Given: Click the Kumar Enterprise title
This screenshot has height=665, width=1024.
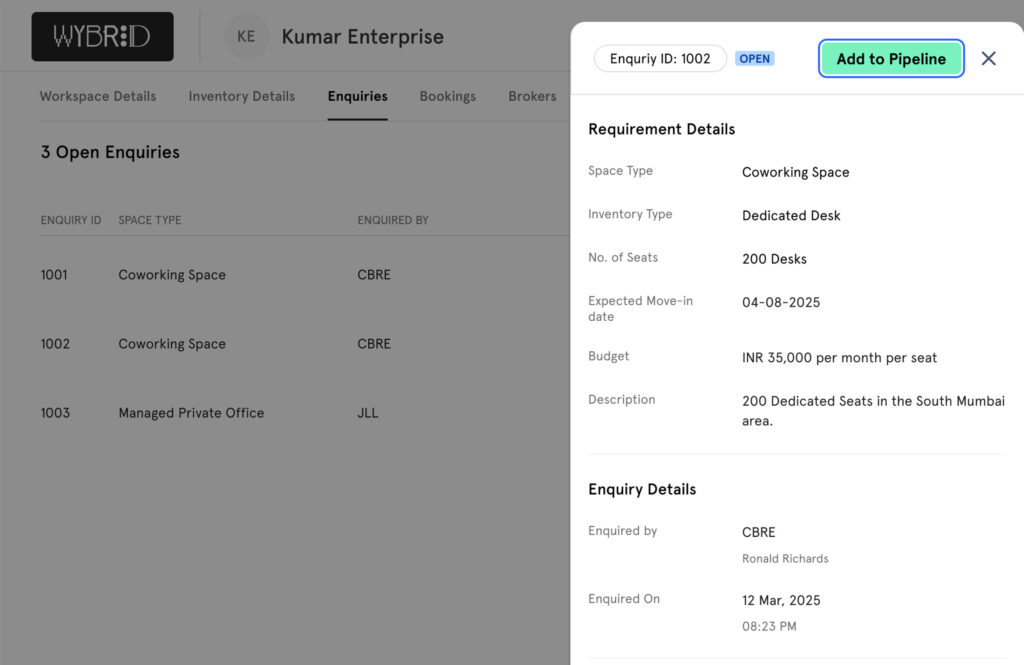Looking at the screenshot, I should pos(362,37).
